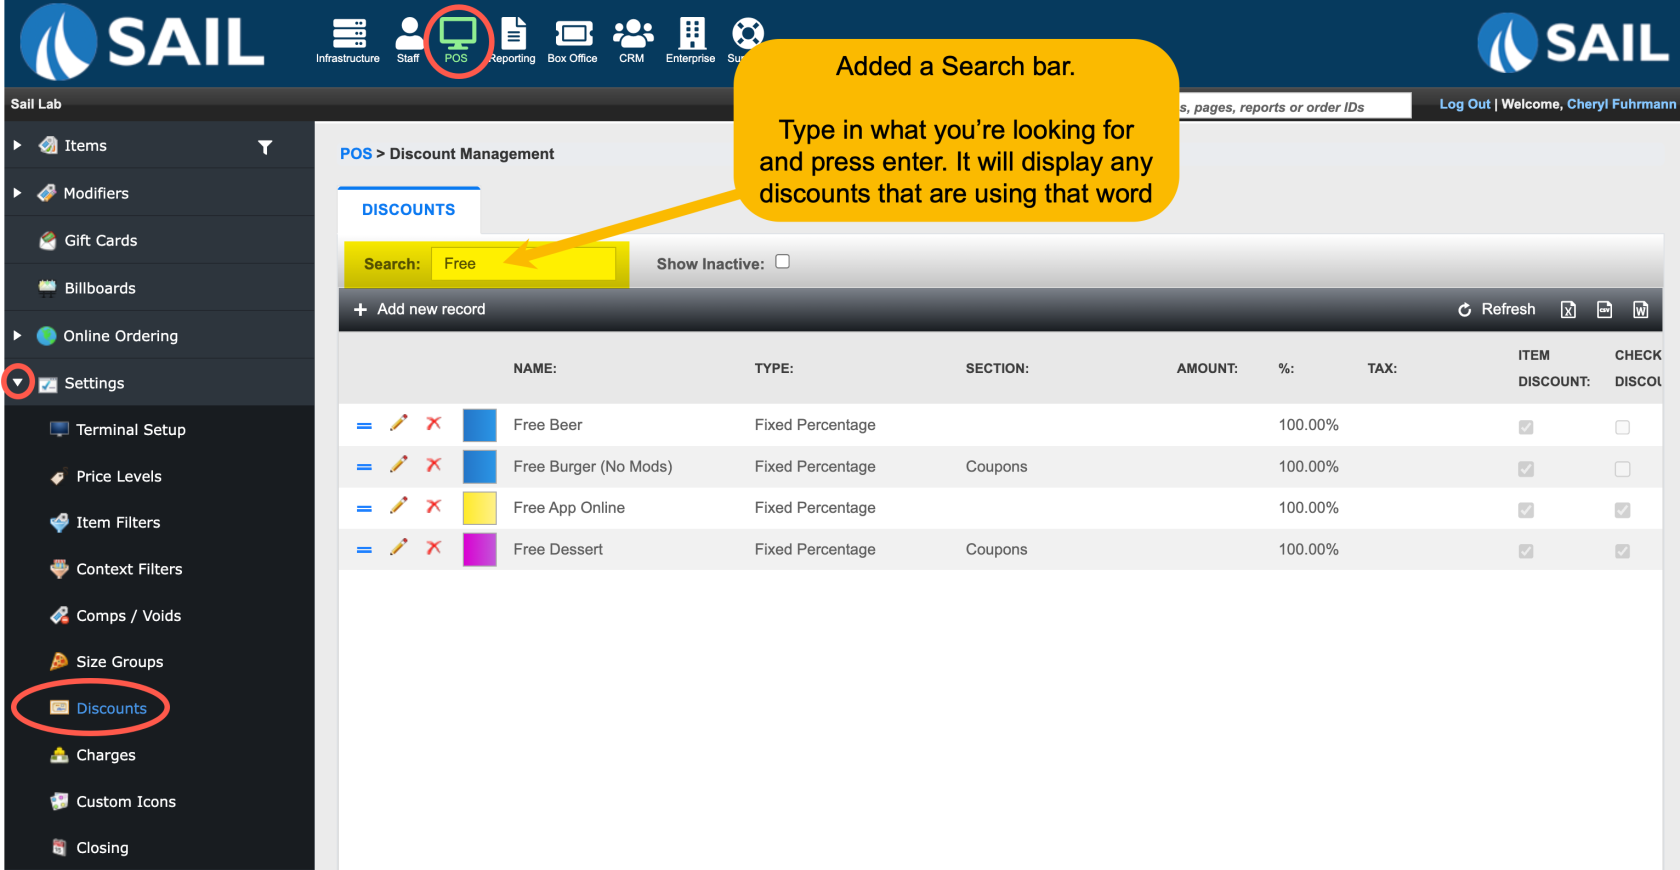Enable the Show Inactive checkbox
The image size is (1680, 870).
point(782,262)
